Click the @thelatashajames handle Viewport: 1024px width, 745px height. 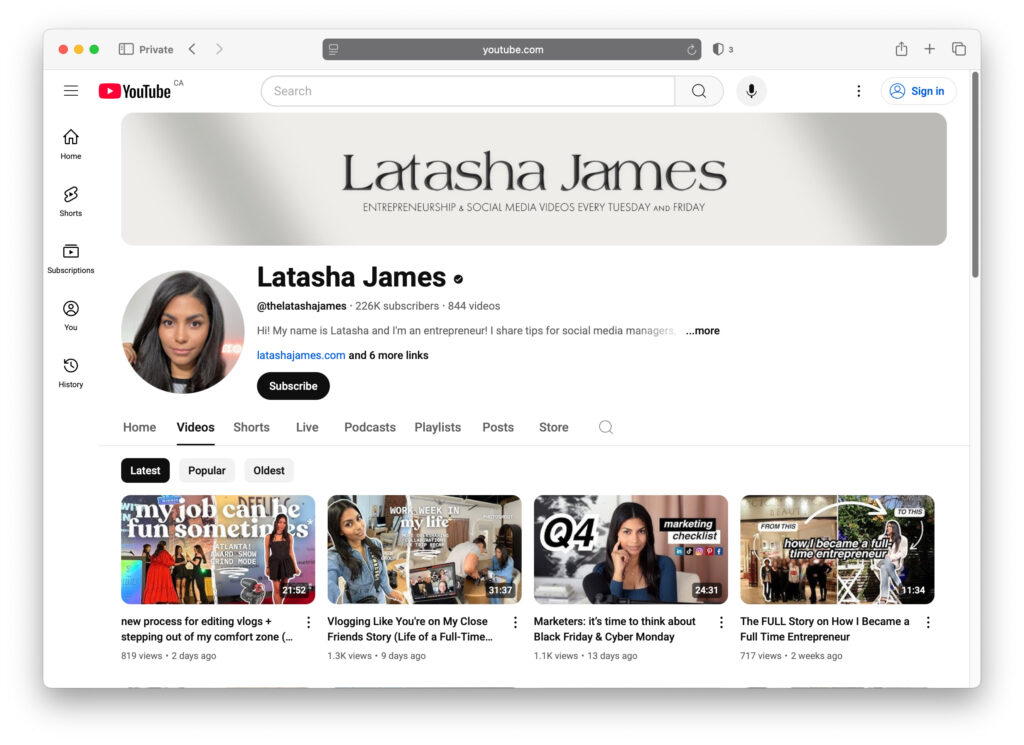(x=302, y=306)
